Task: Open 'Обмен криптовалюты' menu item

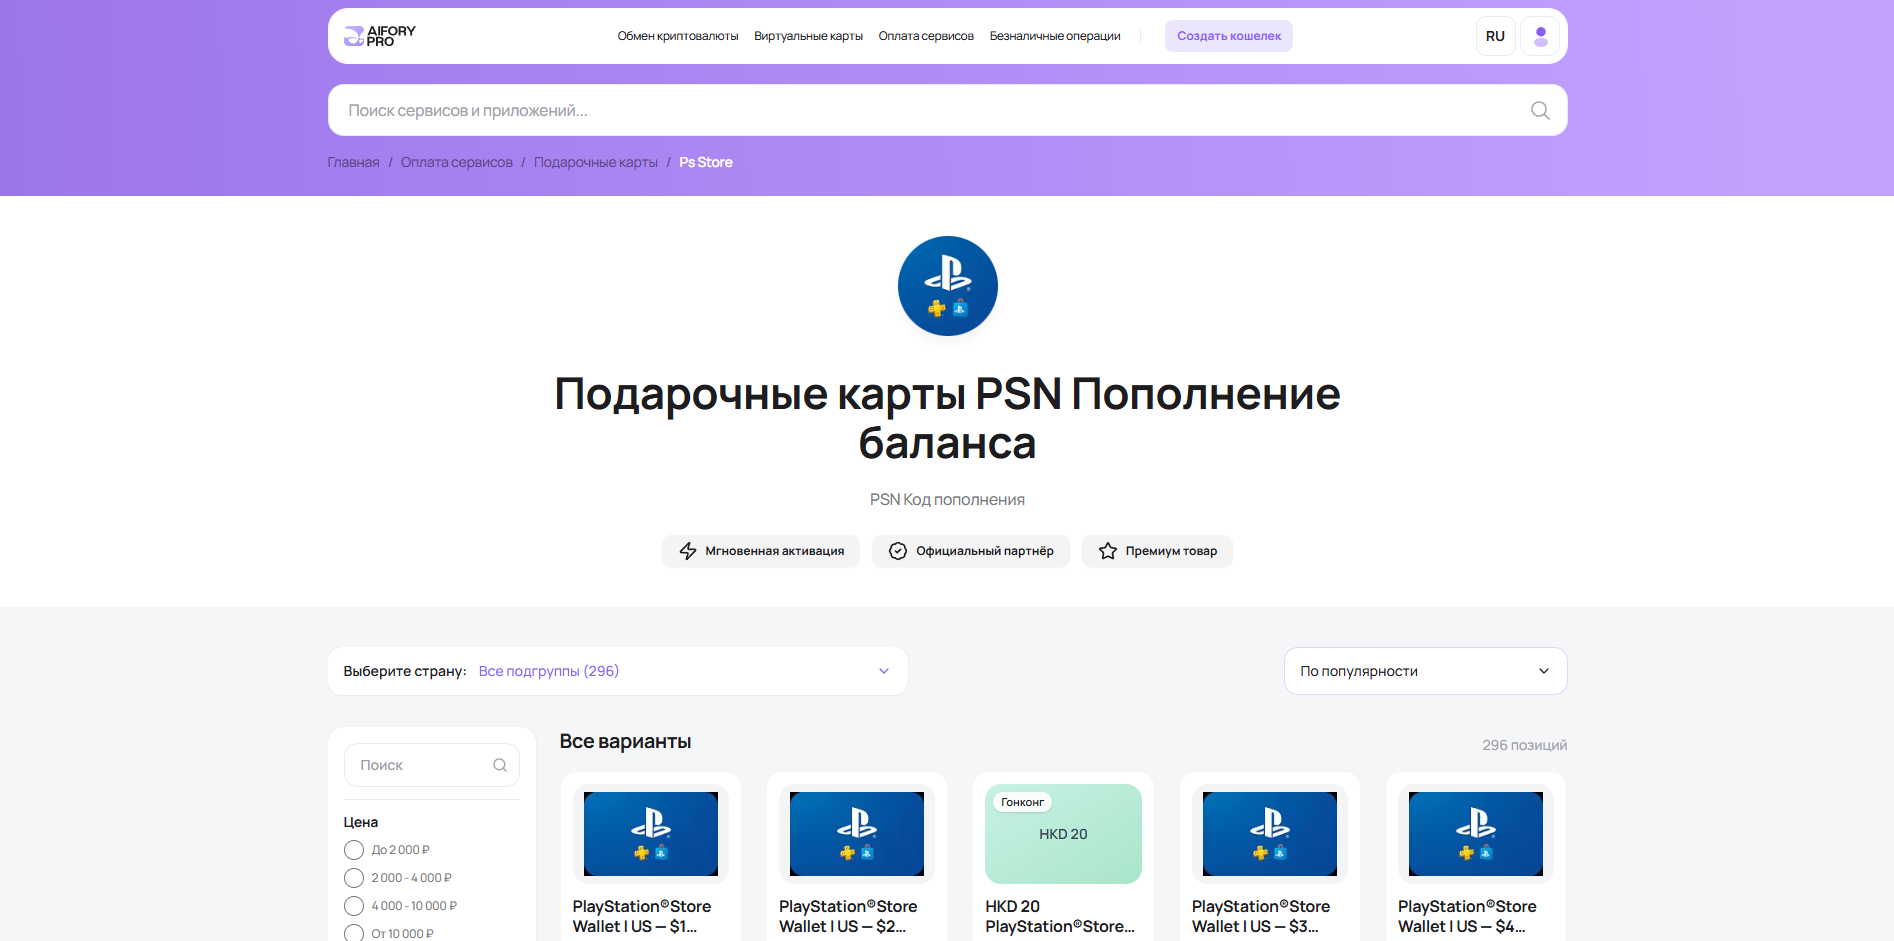Action: click(678, 36)
